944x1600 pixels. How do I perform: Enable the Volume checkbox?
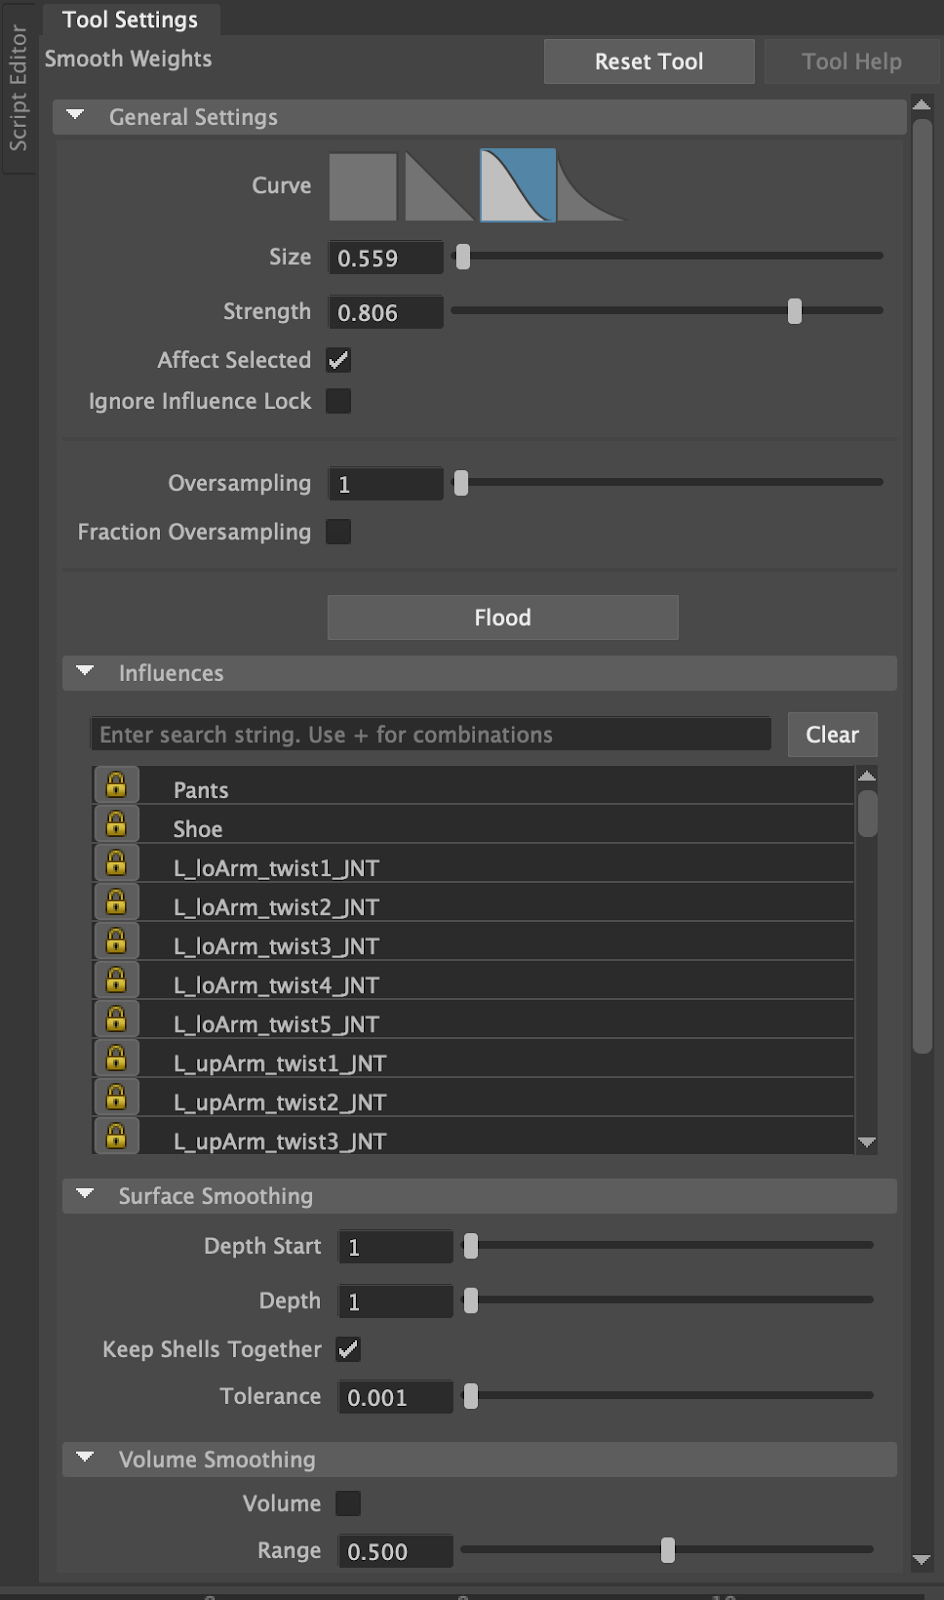coord(348,1503)
